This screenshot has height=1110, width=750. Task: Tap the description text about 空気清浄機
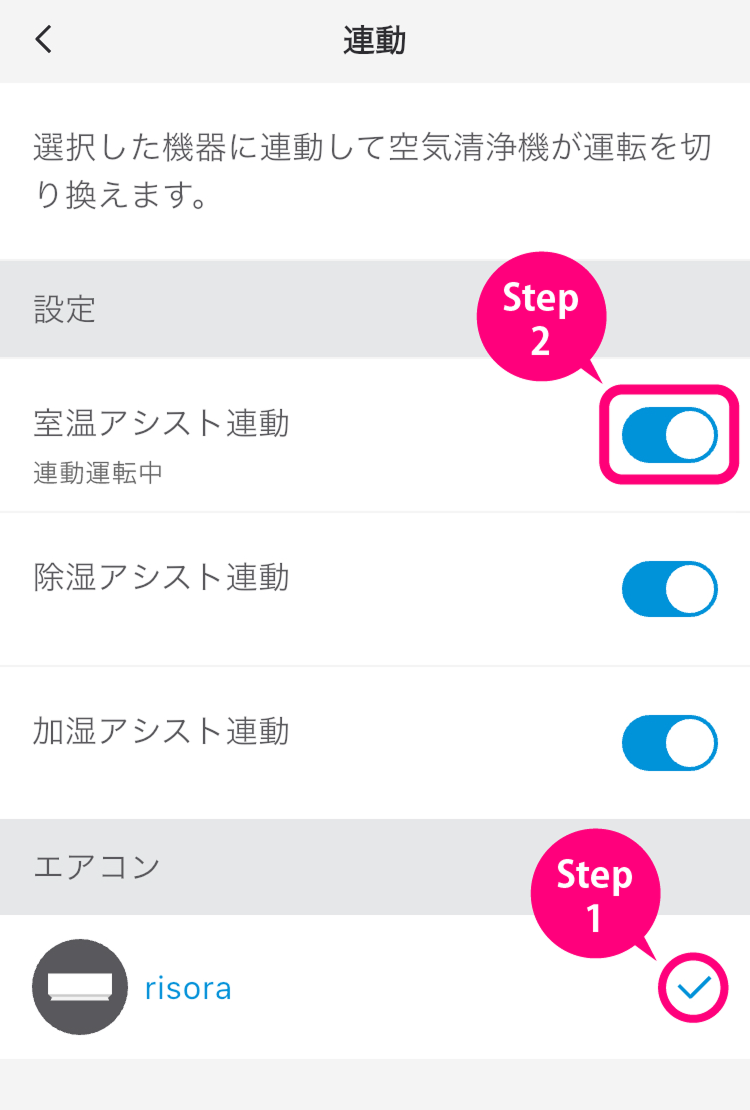coord(372,170)
